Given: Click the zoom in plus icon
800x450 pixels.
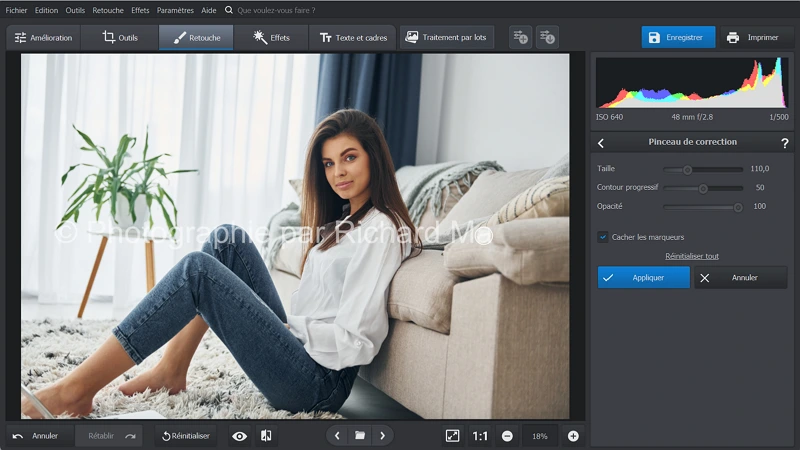Looking at the screenshot, I should [x=573, y=436].
